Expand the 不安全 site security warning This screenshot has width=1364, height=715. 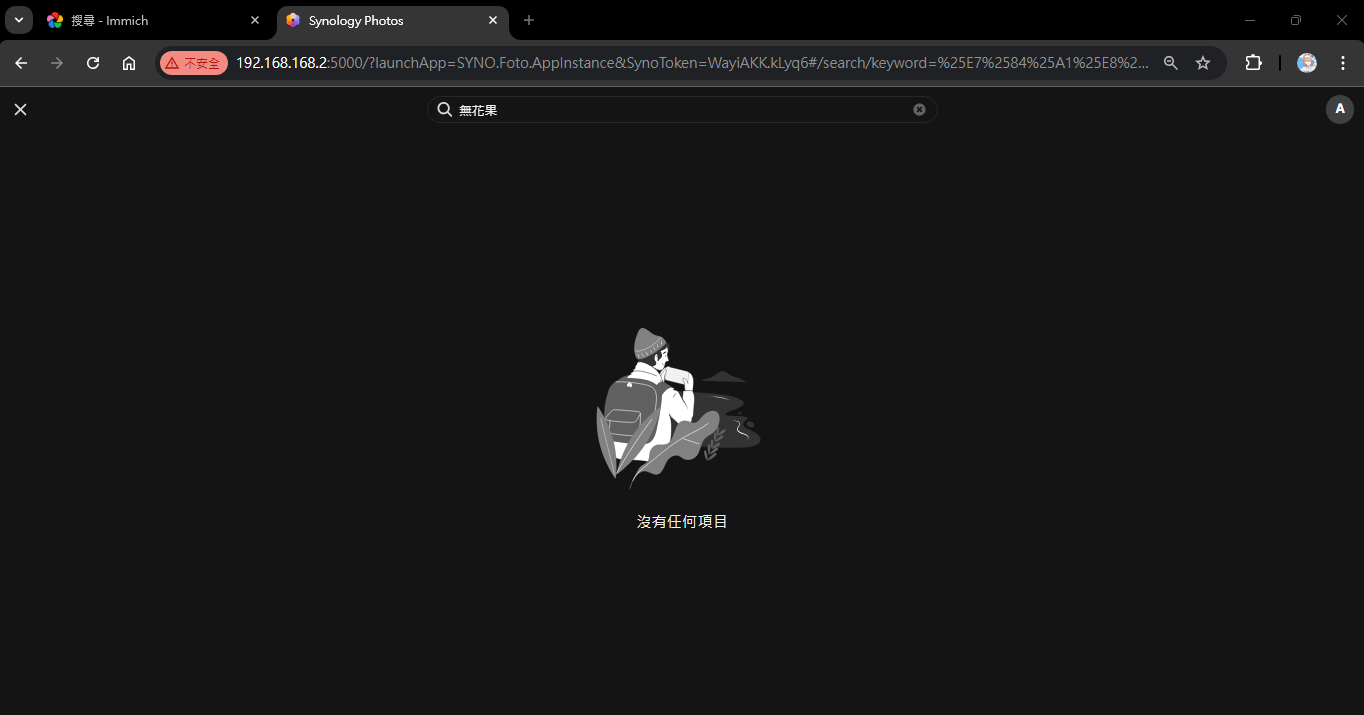point(193,62)
